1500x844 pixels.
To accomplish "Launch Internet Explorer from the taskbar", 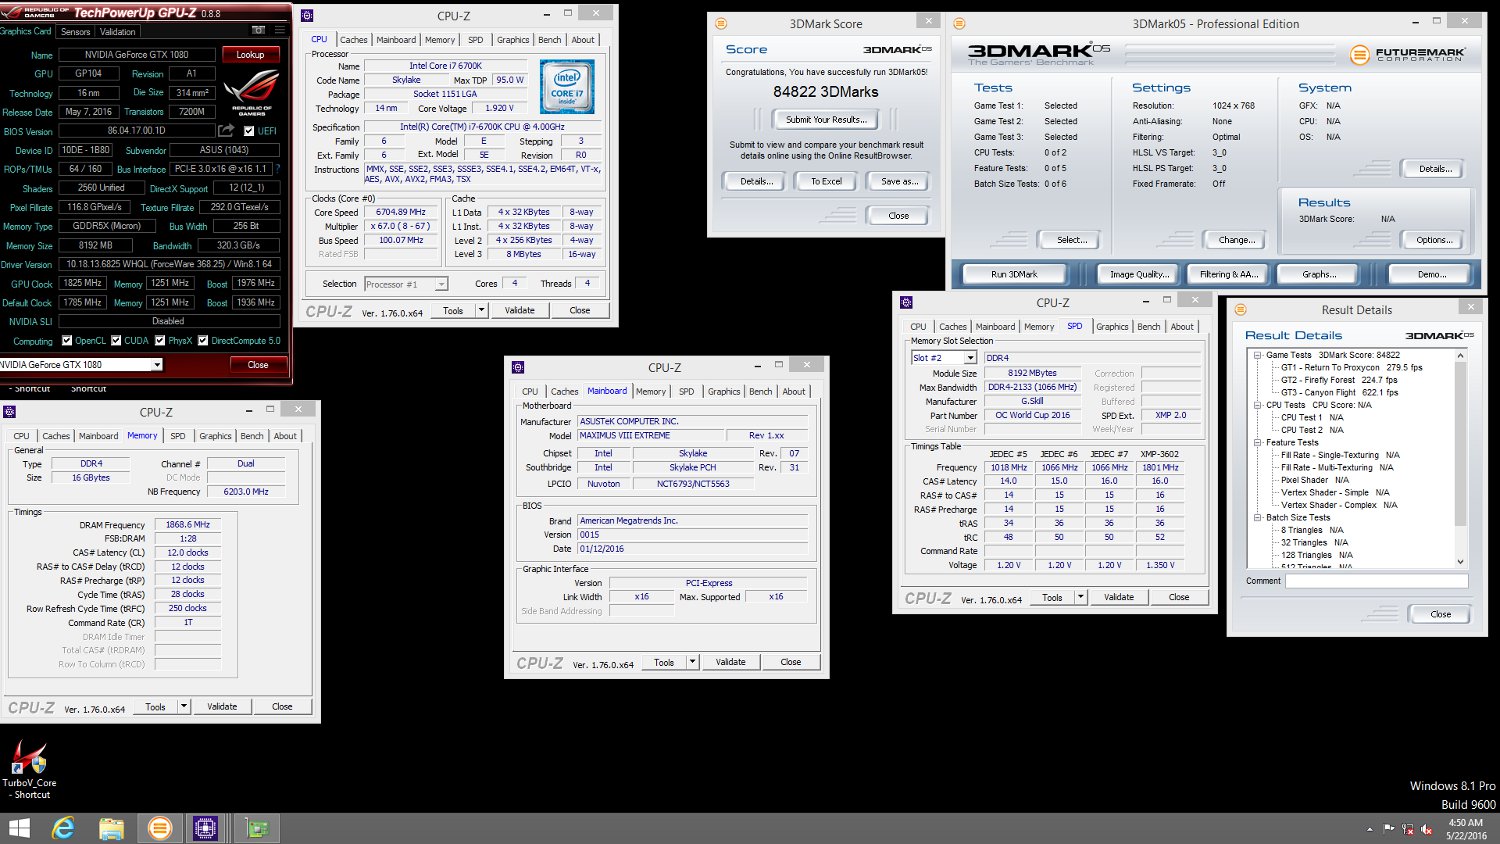I will pos(63,828).
